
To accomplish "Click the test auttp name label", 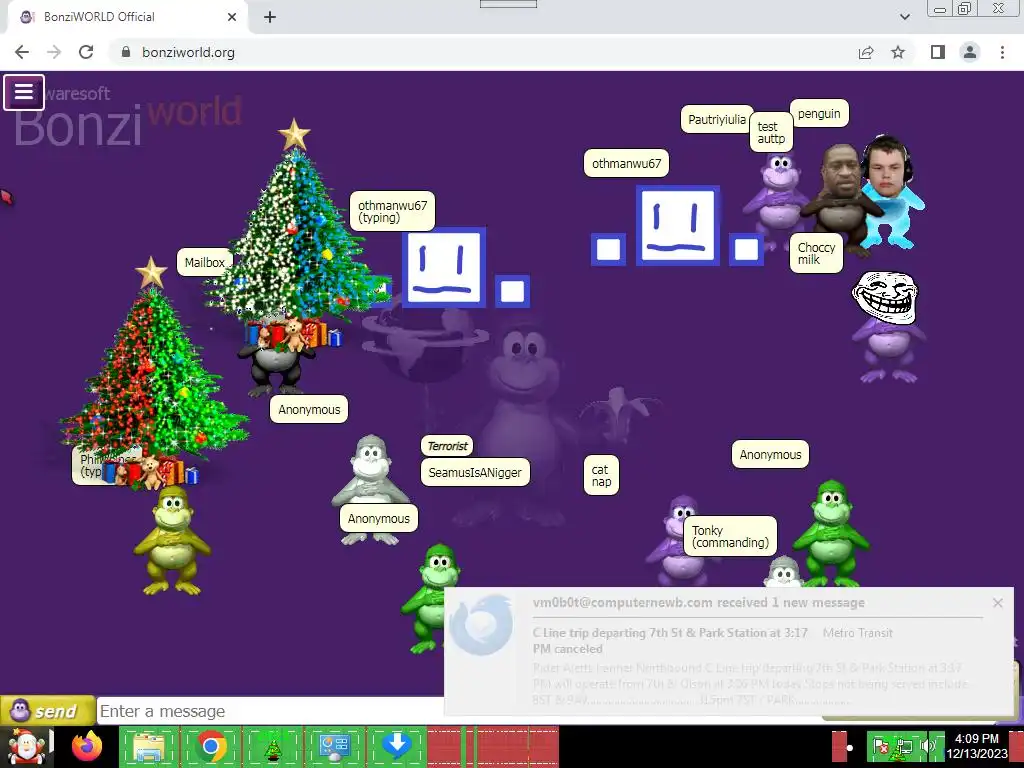I will pyautogui.click(x=771, y=133).
